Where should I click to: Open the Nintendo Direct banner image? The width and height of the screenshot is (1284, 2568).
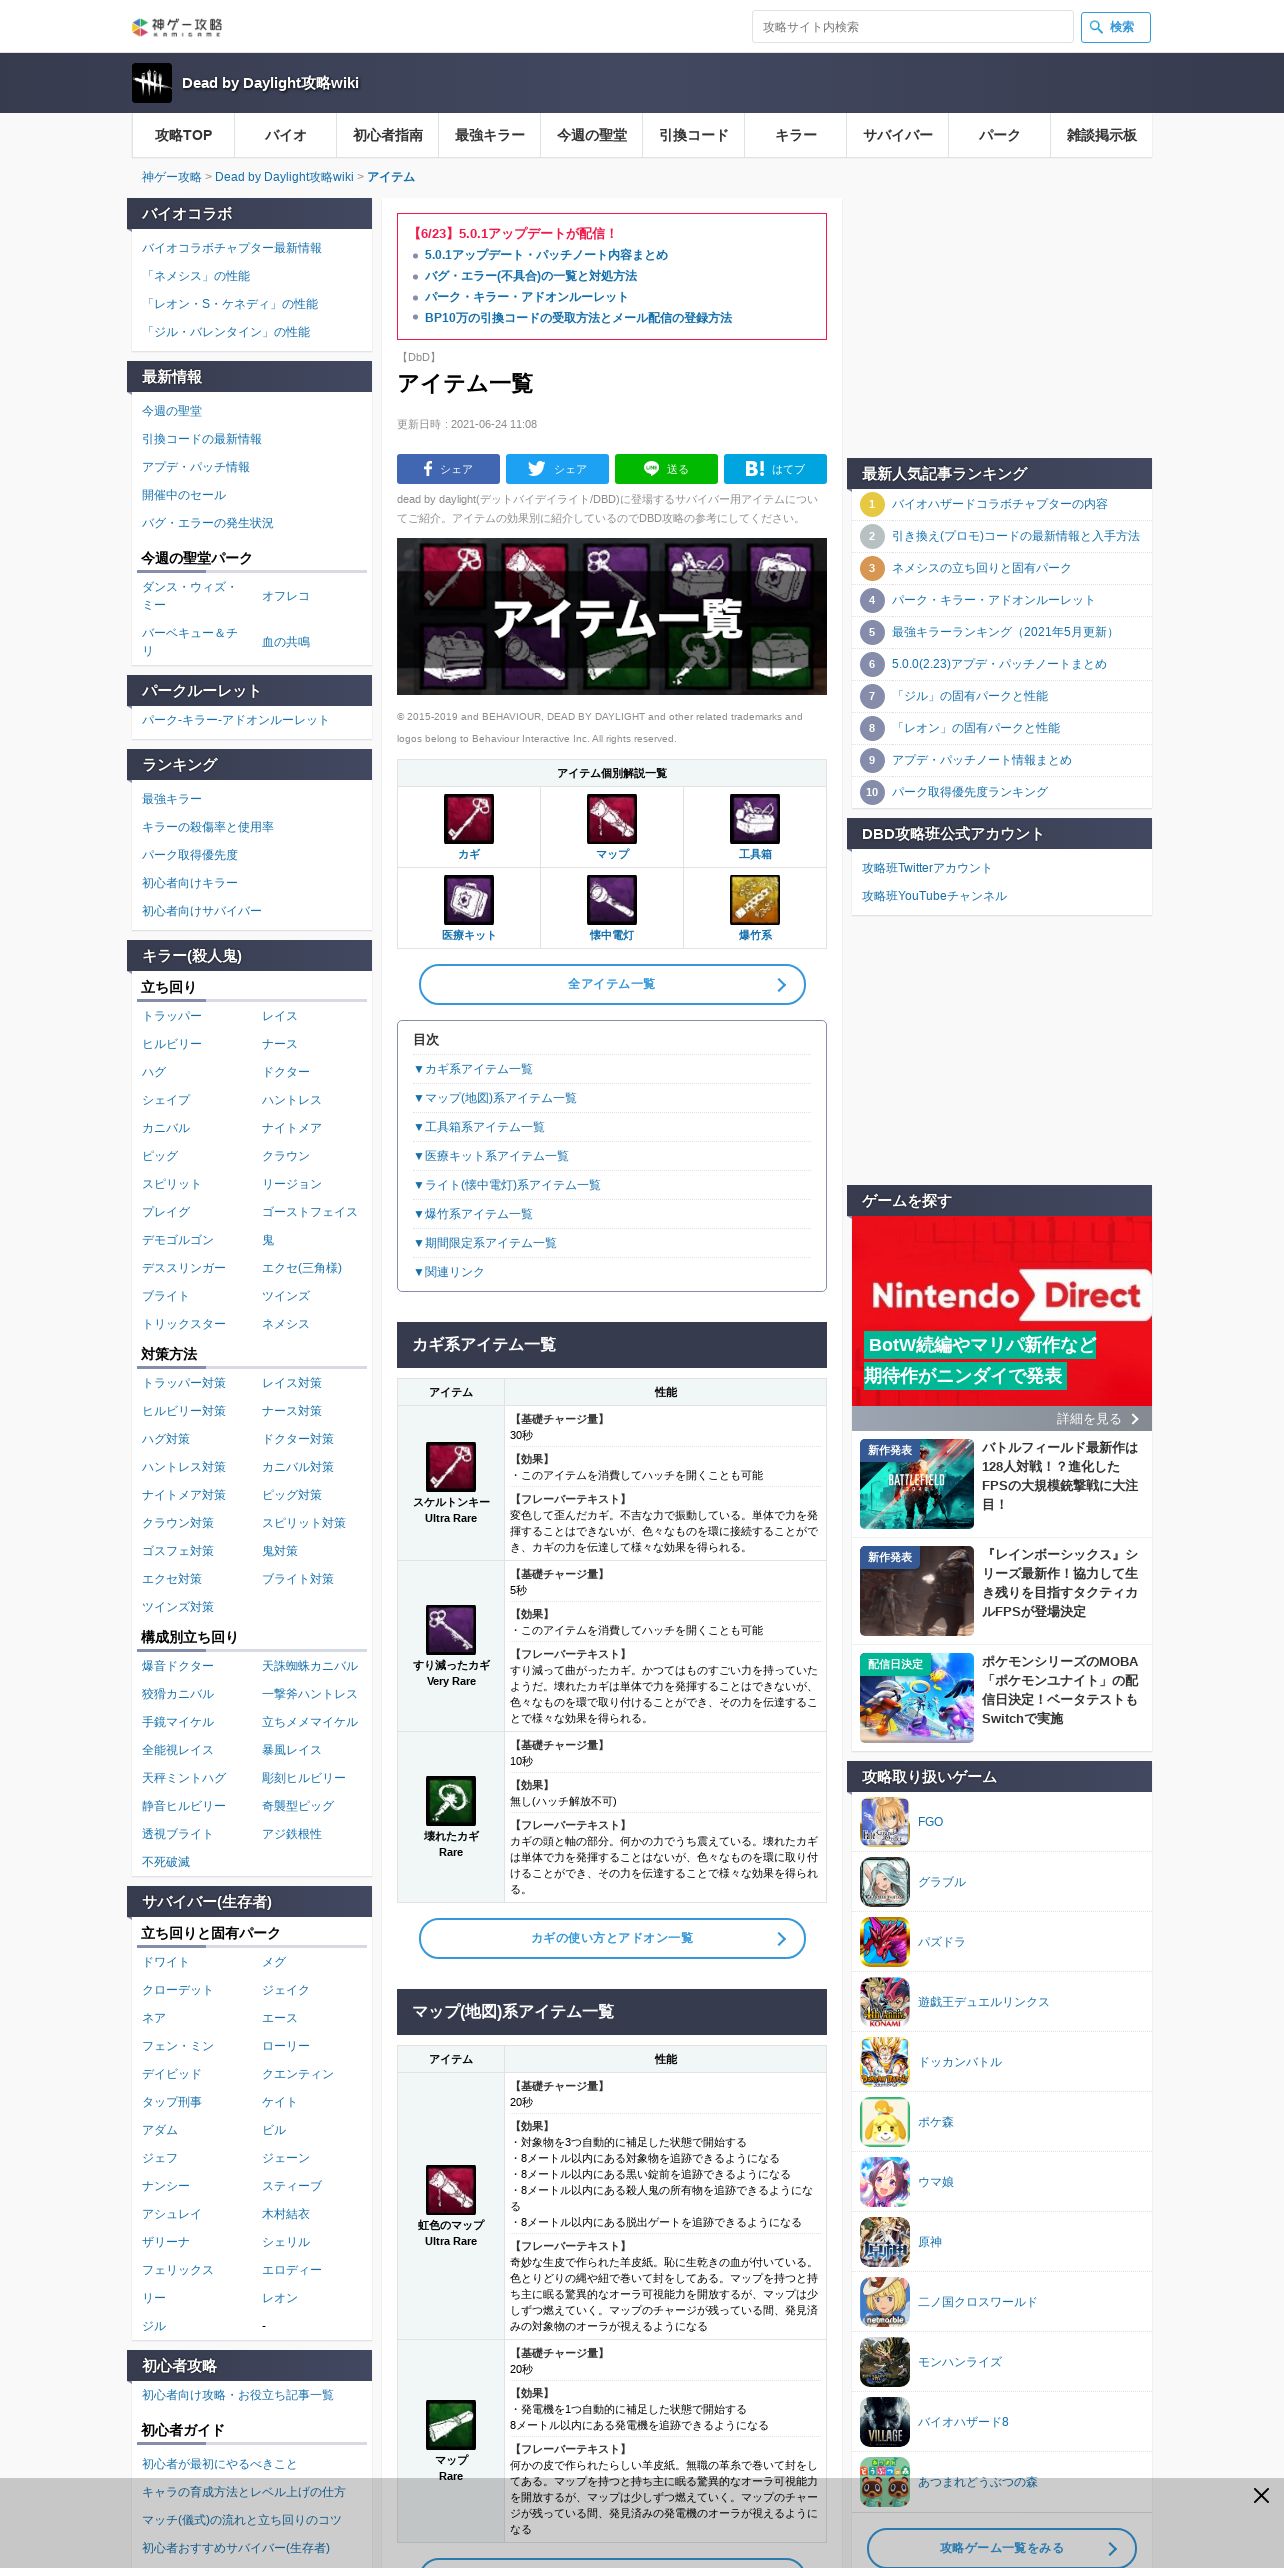[1002, 1311]
